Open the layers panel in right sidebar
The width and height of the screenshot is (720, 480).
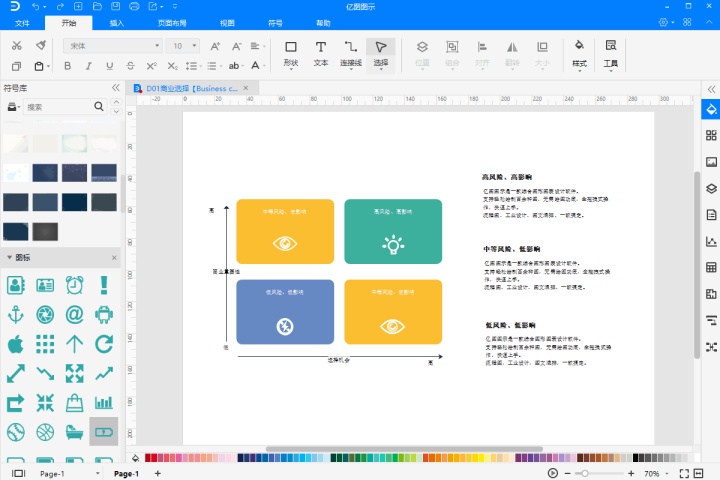tap(711, 188)
